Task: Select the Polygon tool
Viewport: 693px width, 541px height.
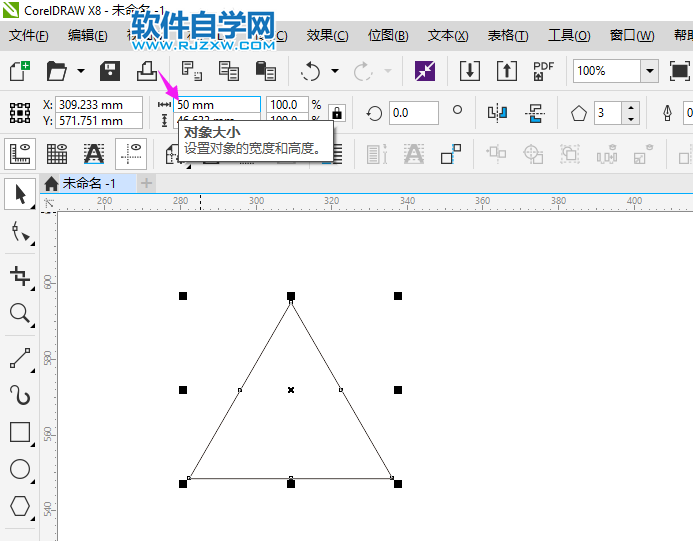Action: (x=20, y=506)
